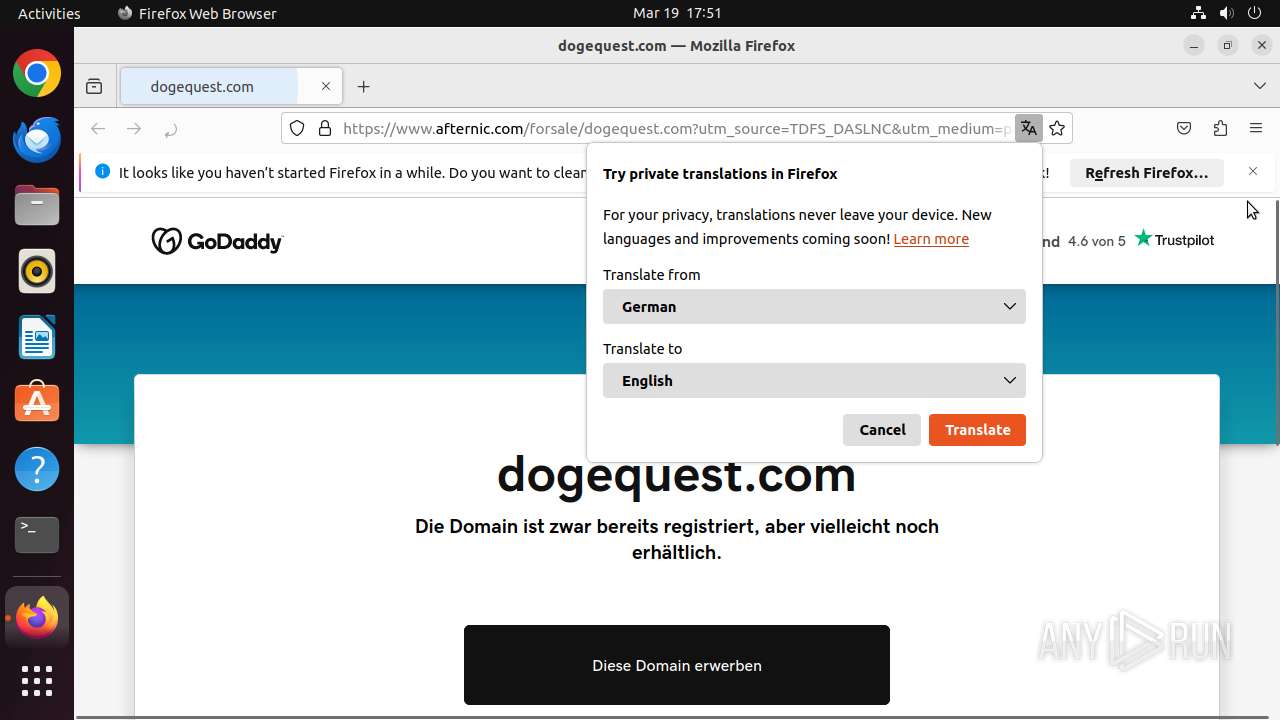Show the applications grid
Screen dimensions: 1280x720
(37, 681)
